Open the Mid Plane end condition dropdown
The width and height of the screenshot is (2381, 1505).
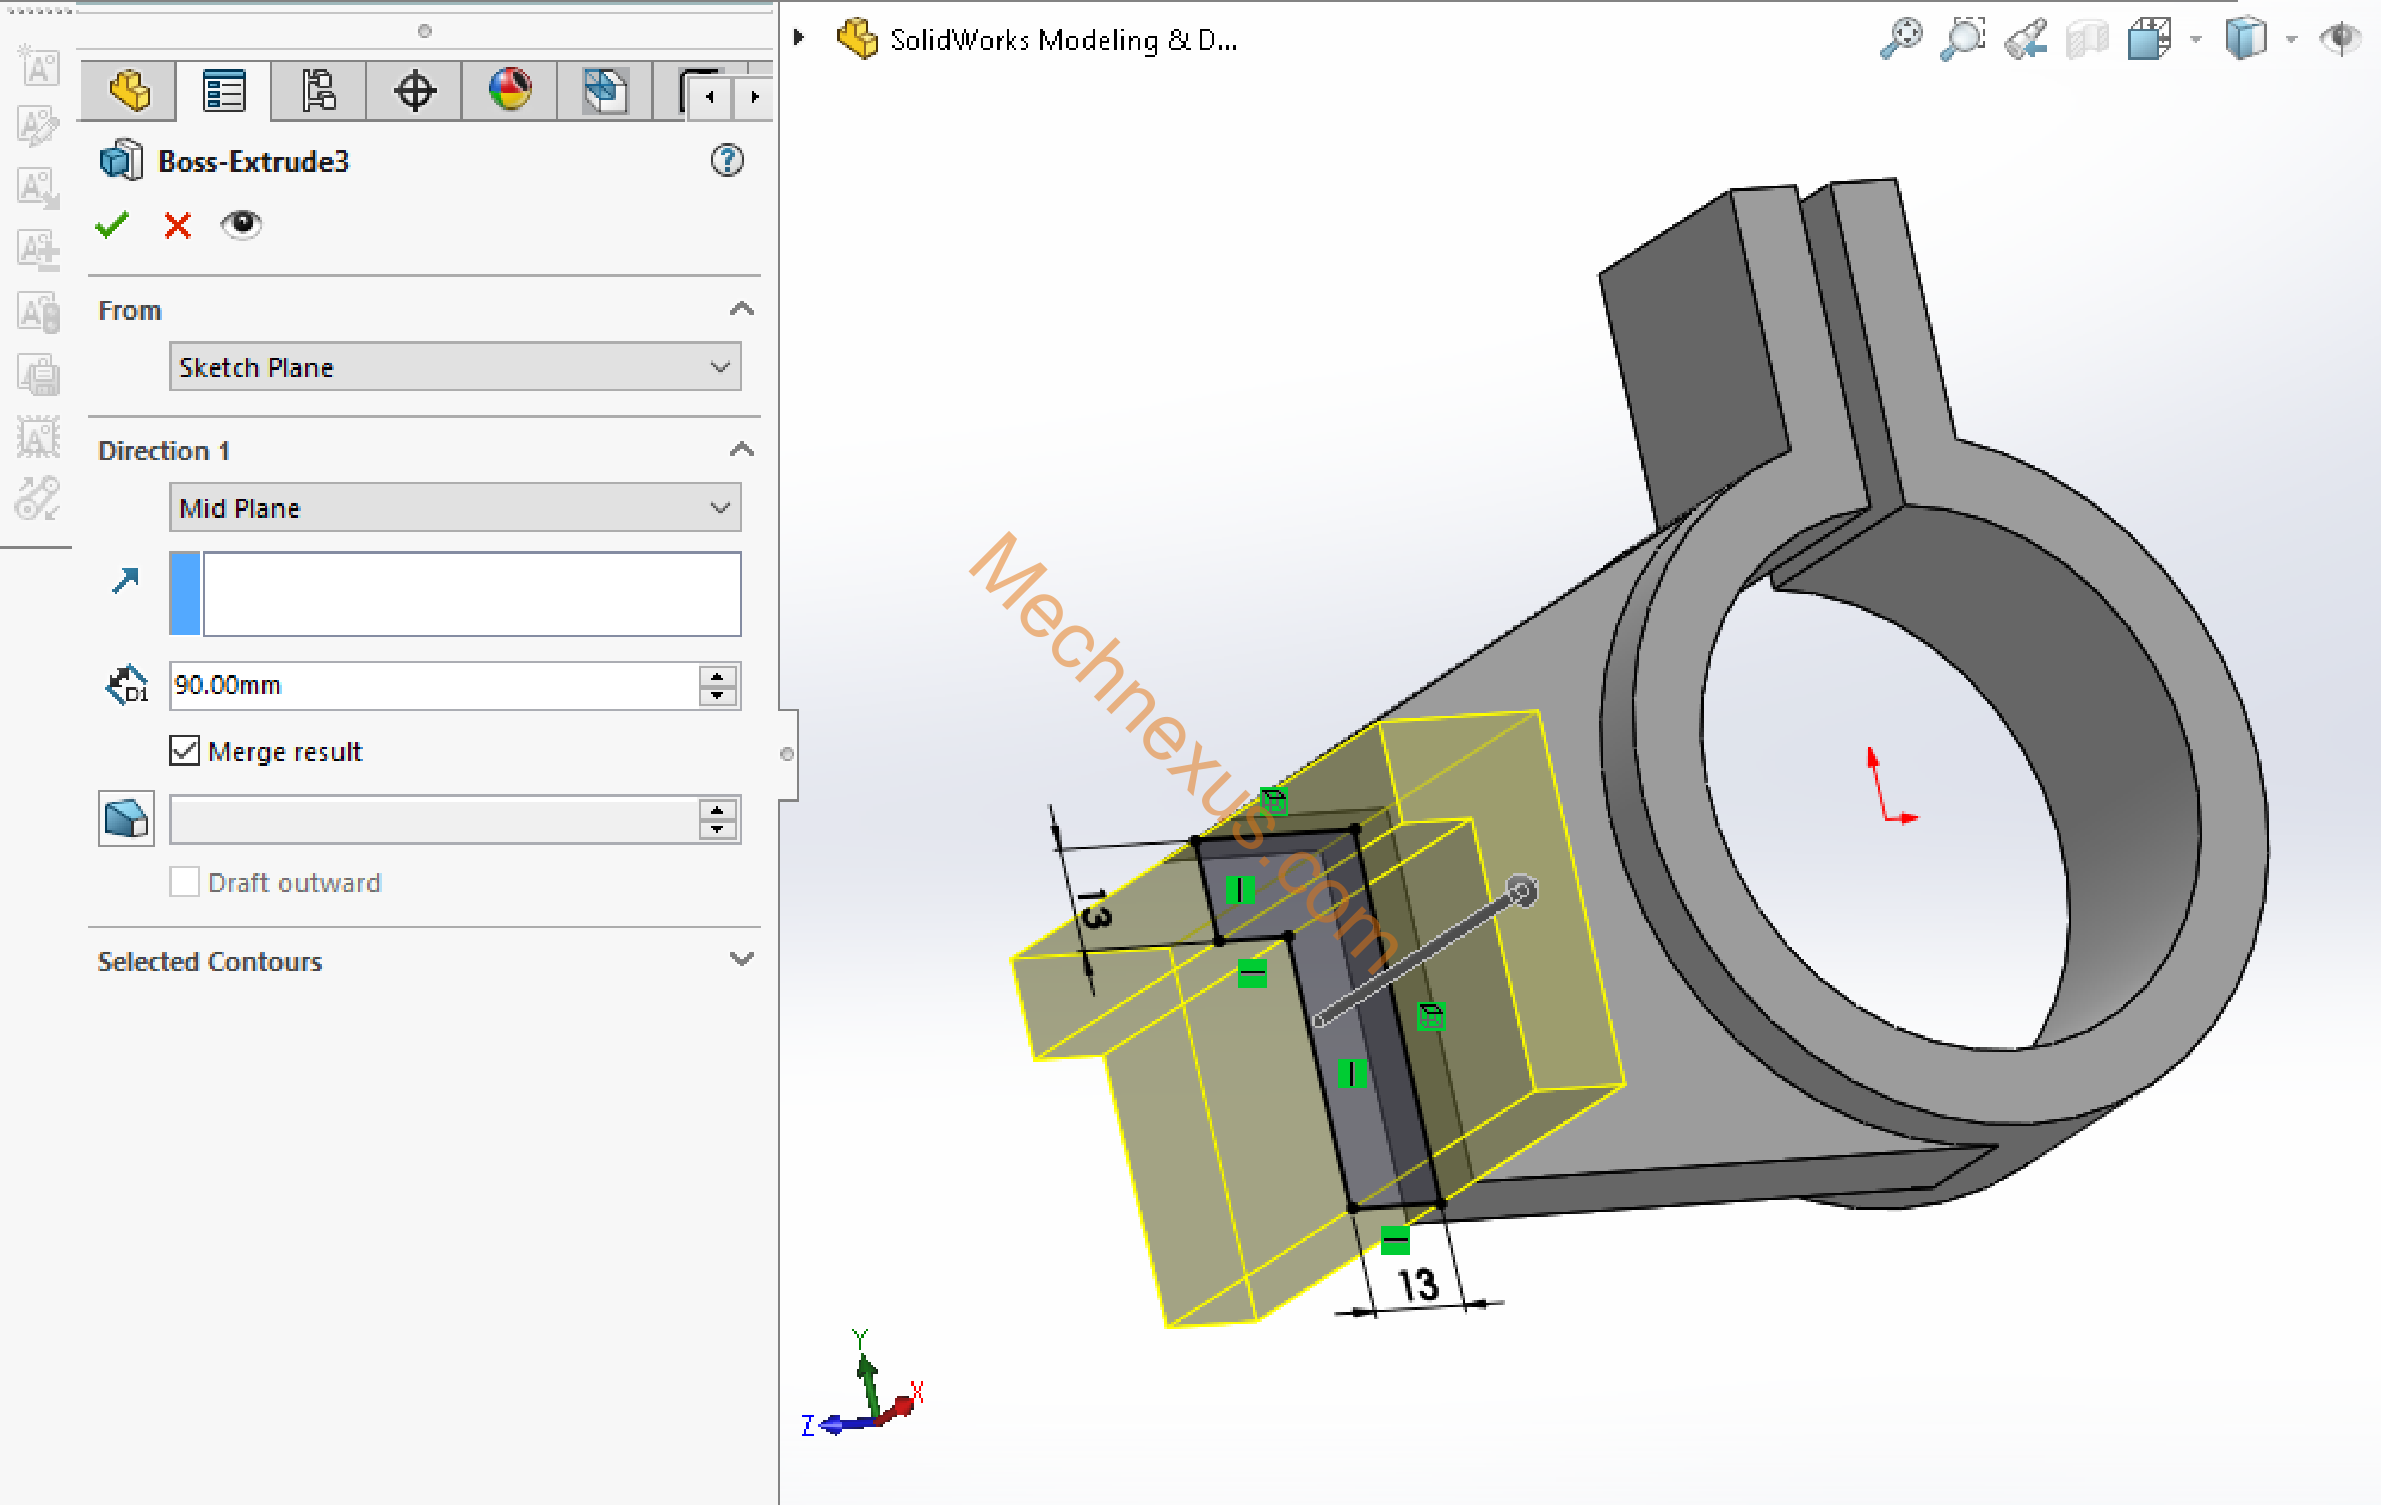pyautogui.click(x=455, y=508)
